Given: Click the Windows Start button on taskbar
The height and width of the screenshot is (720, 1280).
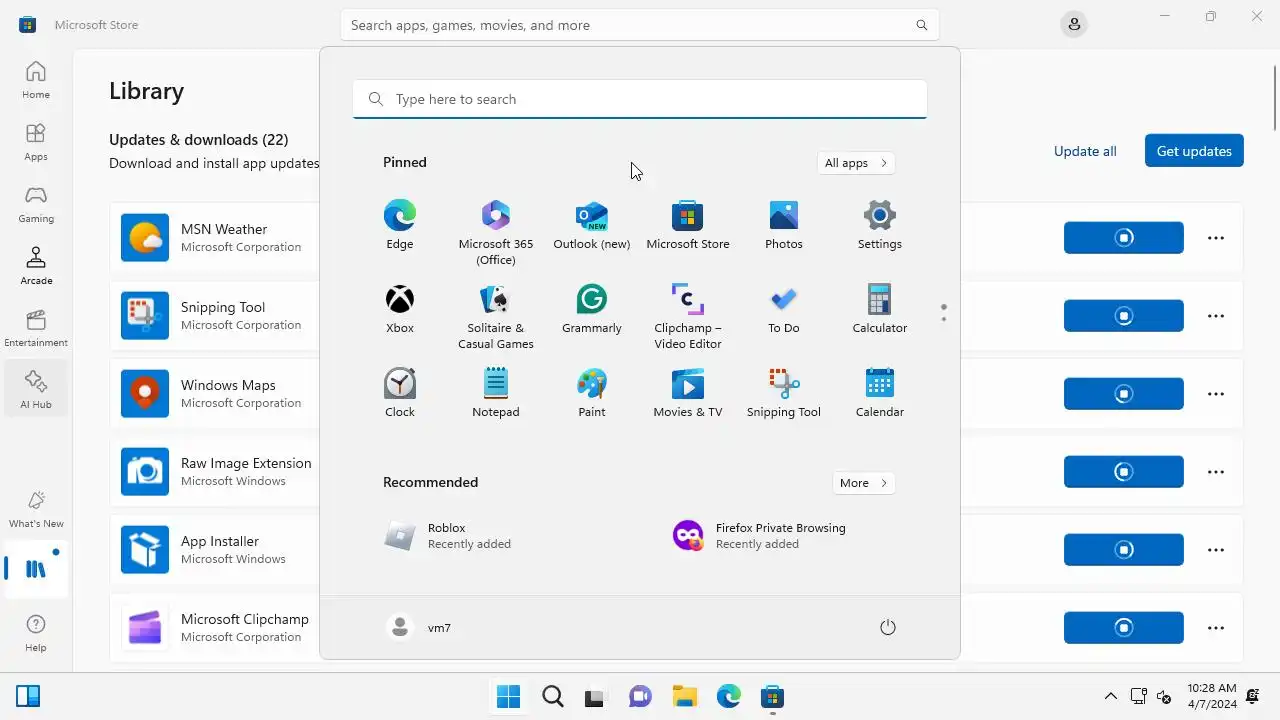Looking at the screenshot, I should [x=508, y=696].
